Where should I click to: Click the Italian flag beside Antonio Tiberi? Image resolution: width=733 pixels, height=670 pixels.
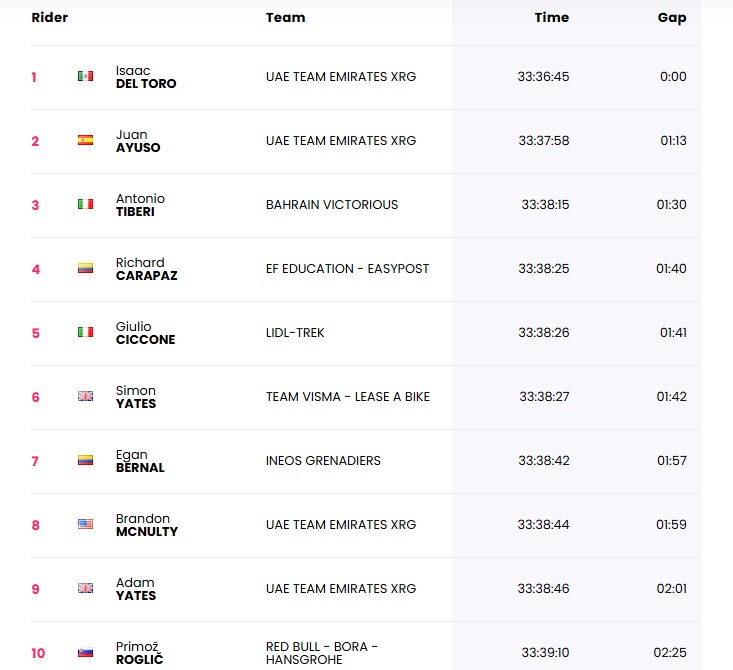click(x=86, y=204)
